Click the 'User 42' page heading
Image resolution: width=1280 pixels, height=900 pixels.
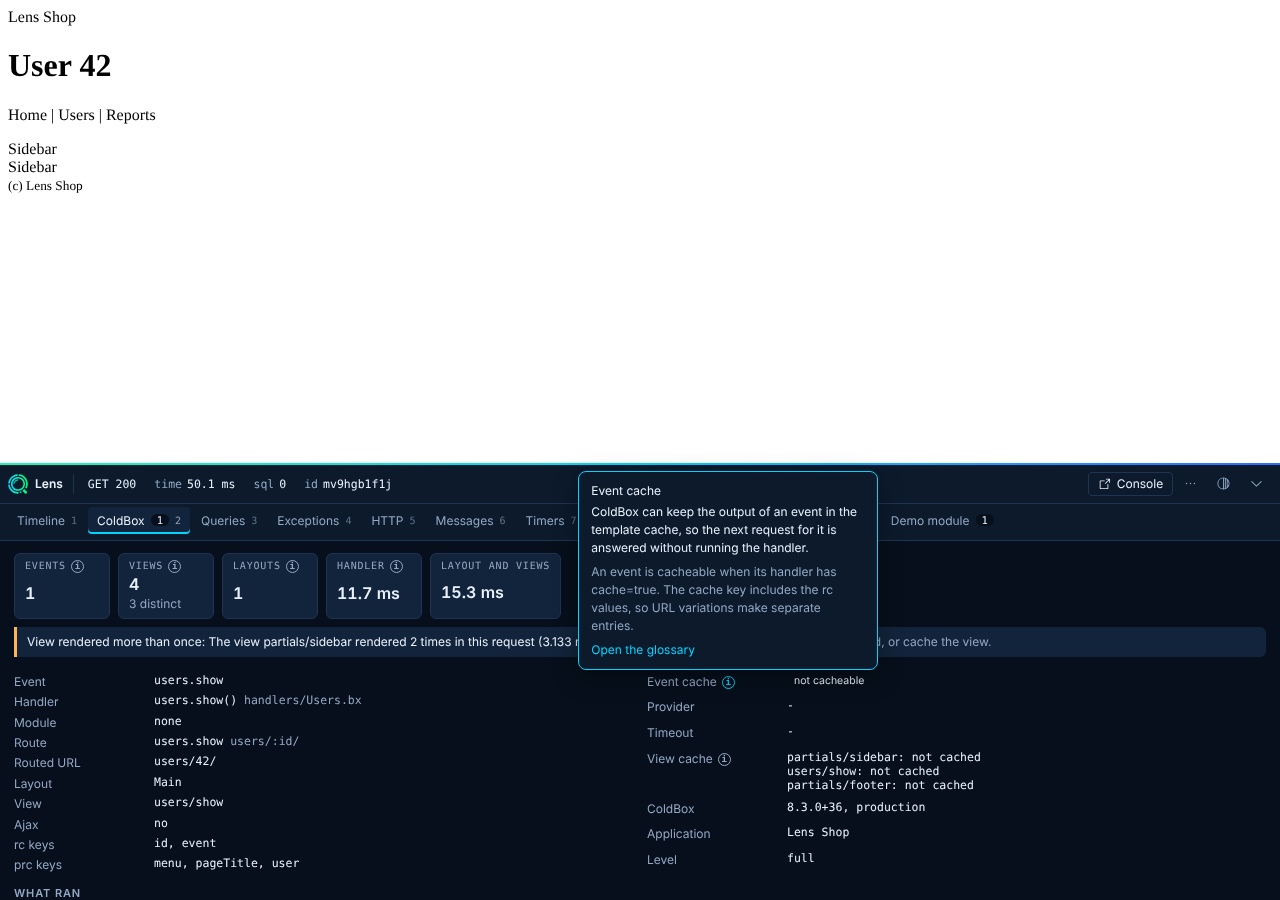[60, 66]
